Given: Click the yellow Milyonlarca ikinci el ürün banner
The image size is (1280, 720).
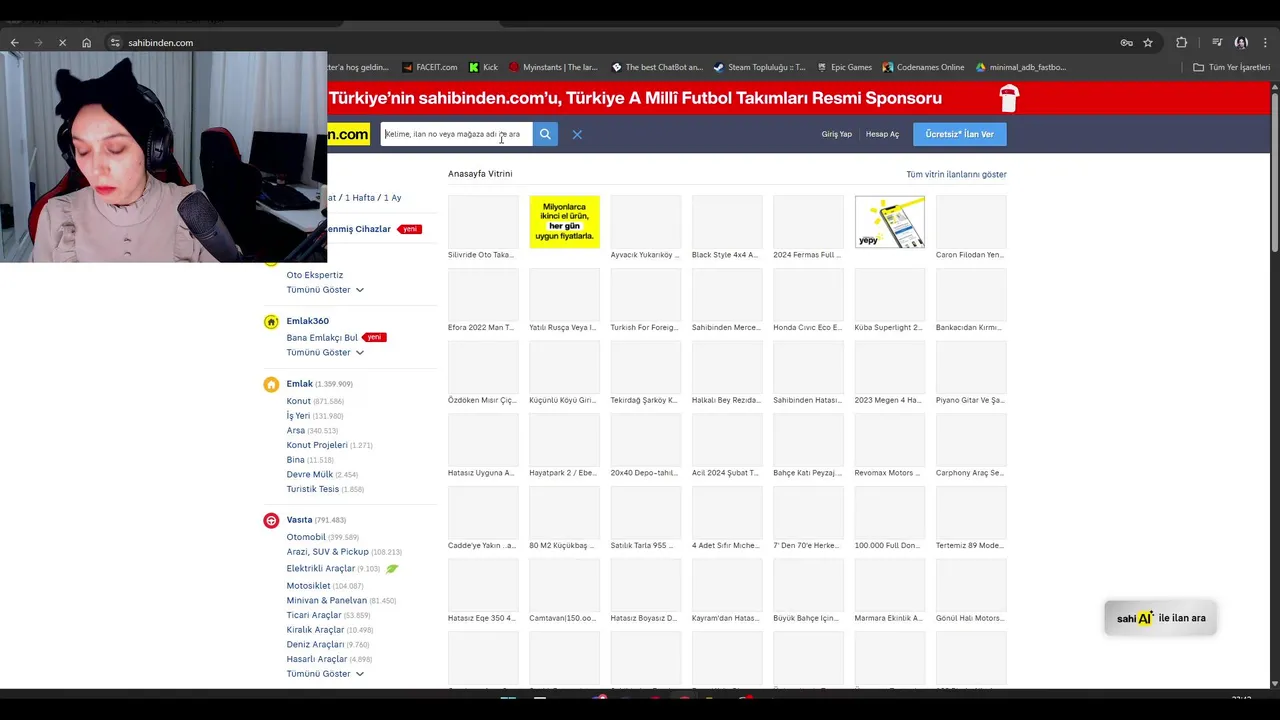Looking at the screenshot, I should (564, 222).
